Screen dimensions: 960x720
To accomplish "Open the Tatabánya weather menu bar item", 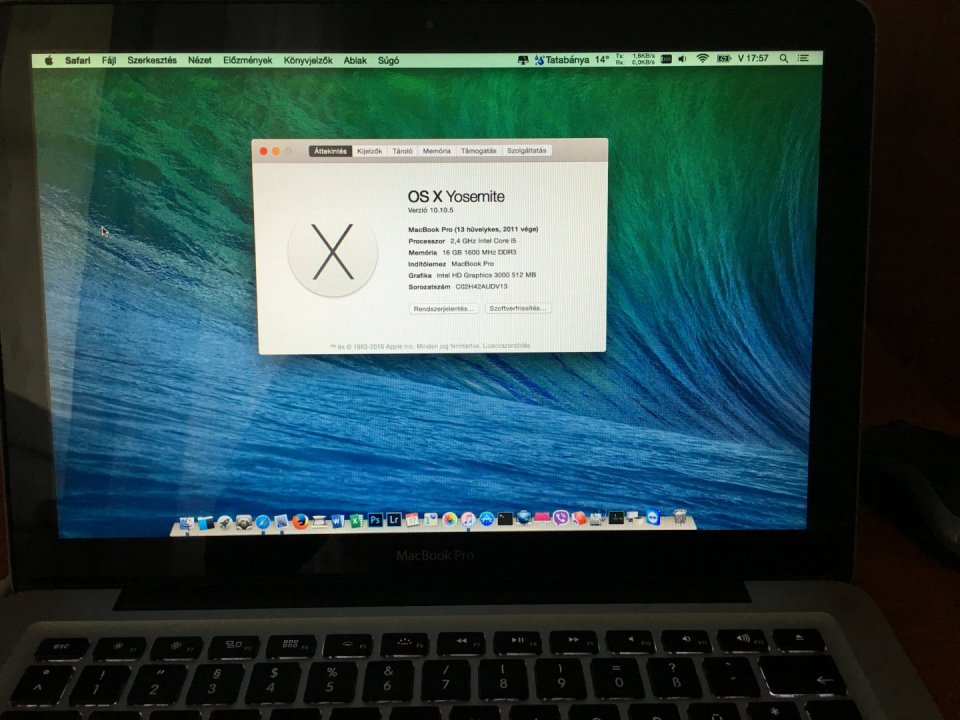I will pyautogui.click(x=572, y=59).
